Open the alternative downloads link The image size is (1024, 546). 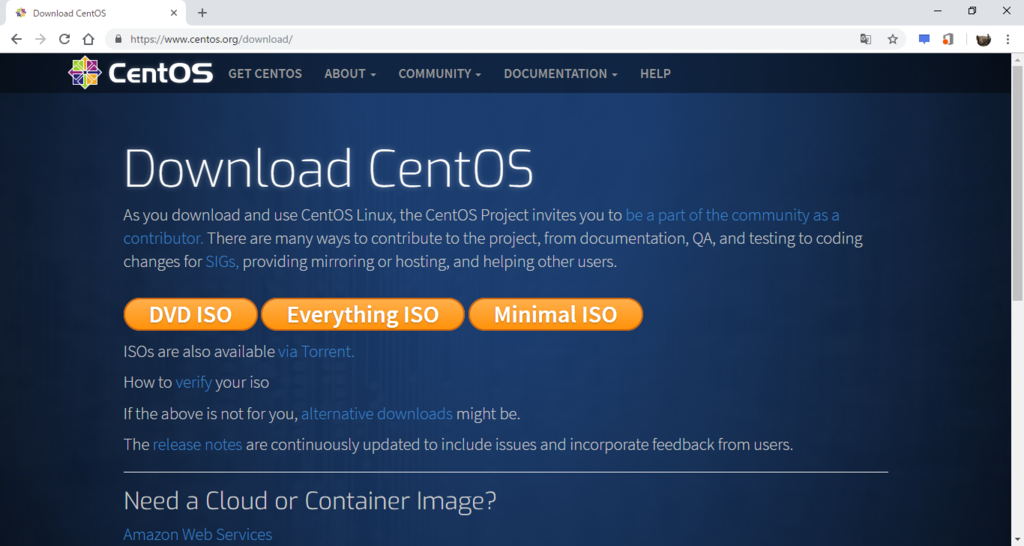pyautogui.click(x=377, y=414)
